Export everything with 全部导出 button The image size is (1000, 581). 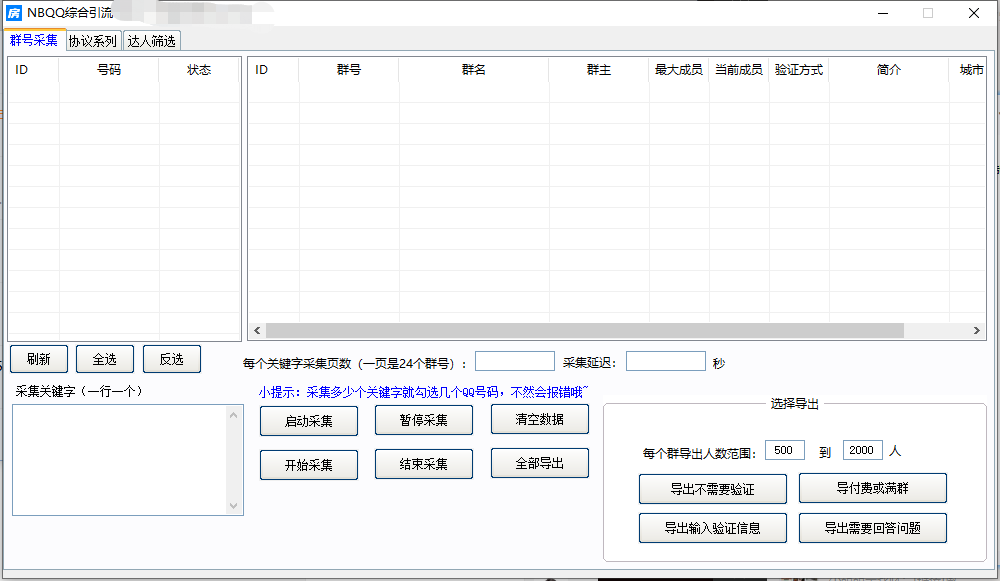tap(539, 463)
